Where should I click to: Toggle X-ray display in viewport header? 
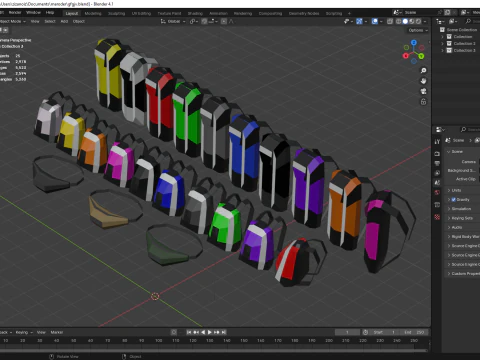390,21
